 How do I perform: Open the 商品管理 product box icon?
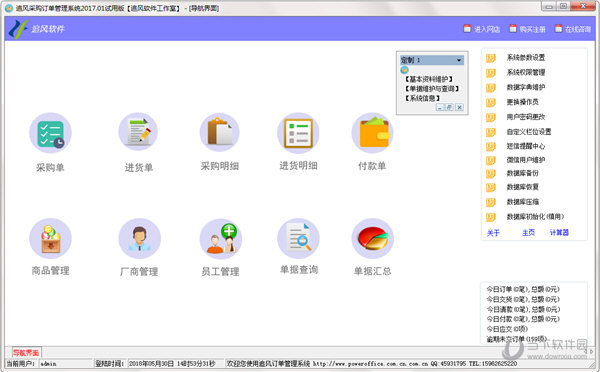click(x=51, y=239)
